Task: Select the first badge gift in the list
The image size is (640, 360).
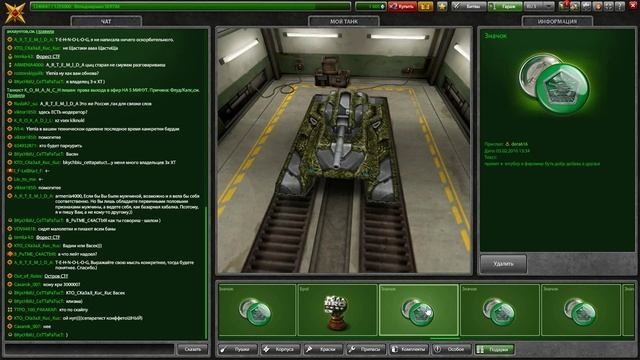Action: (x=257, y=310)
